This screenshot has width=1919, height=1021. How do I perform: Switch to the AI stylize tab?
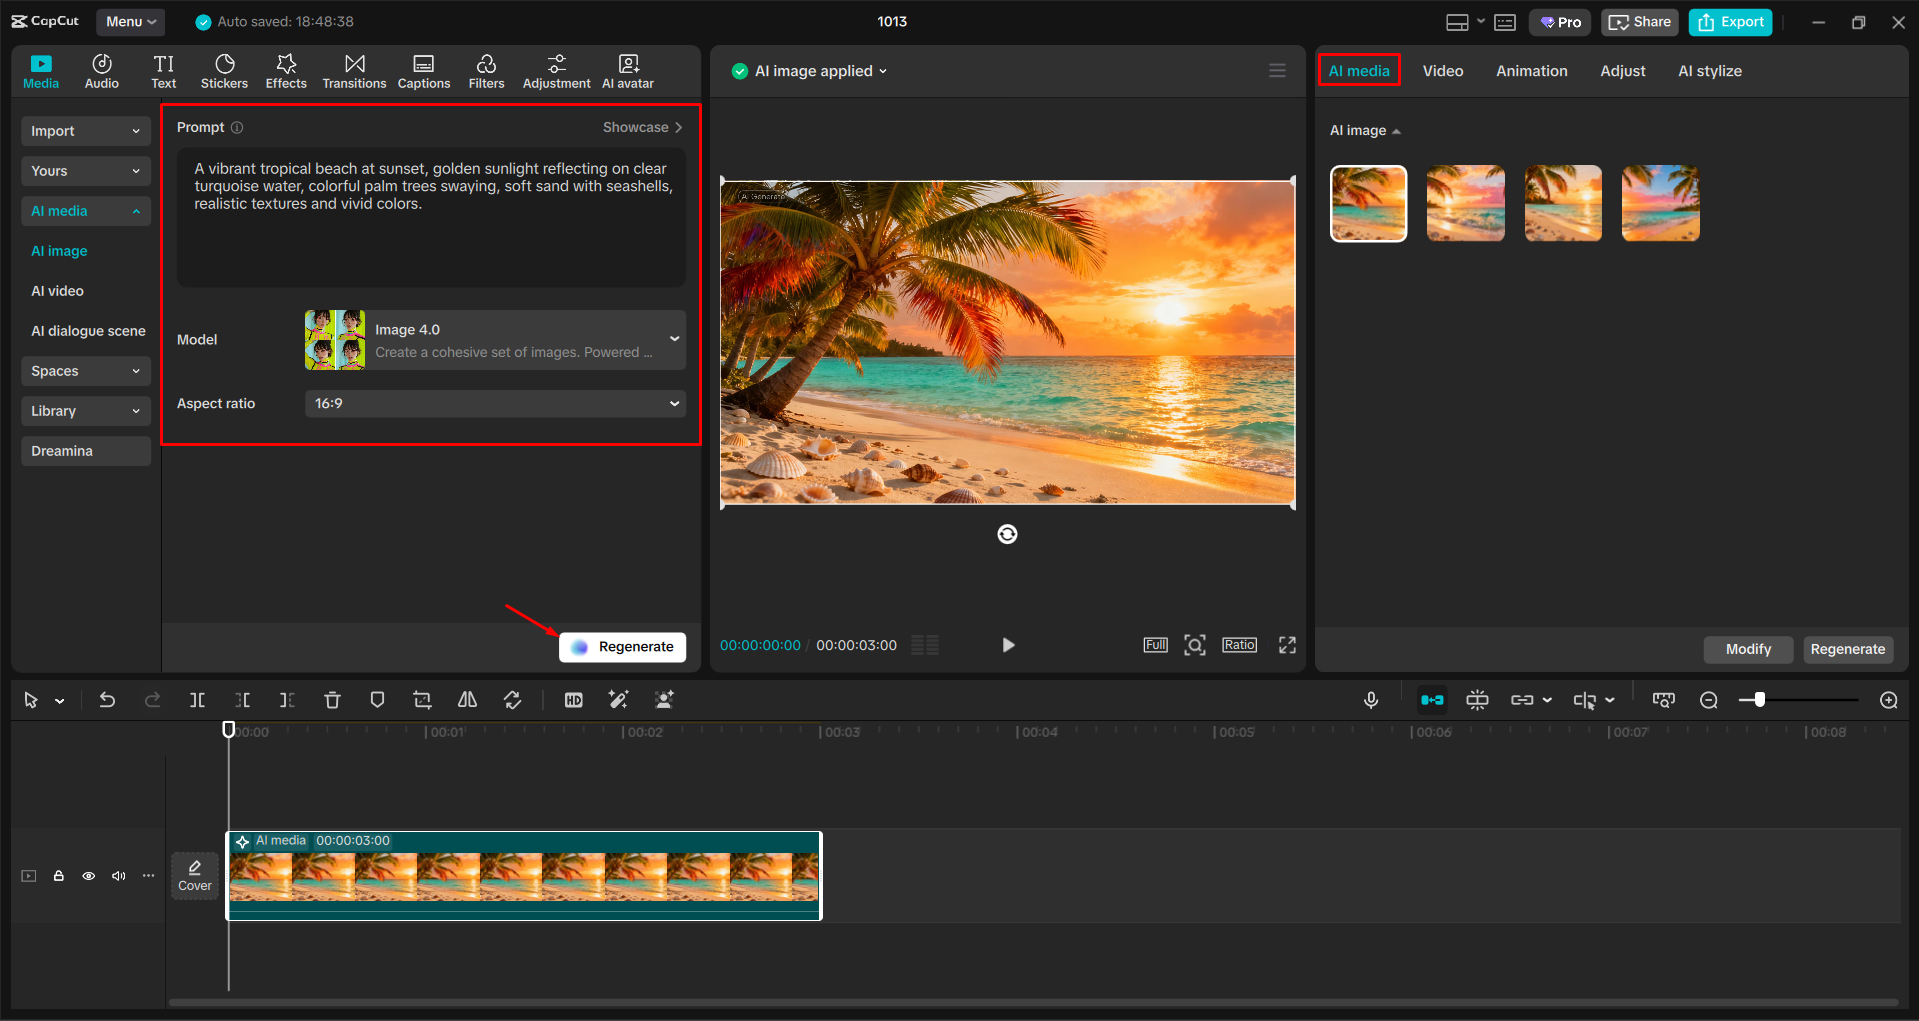coord(1709,70)
